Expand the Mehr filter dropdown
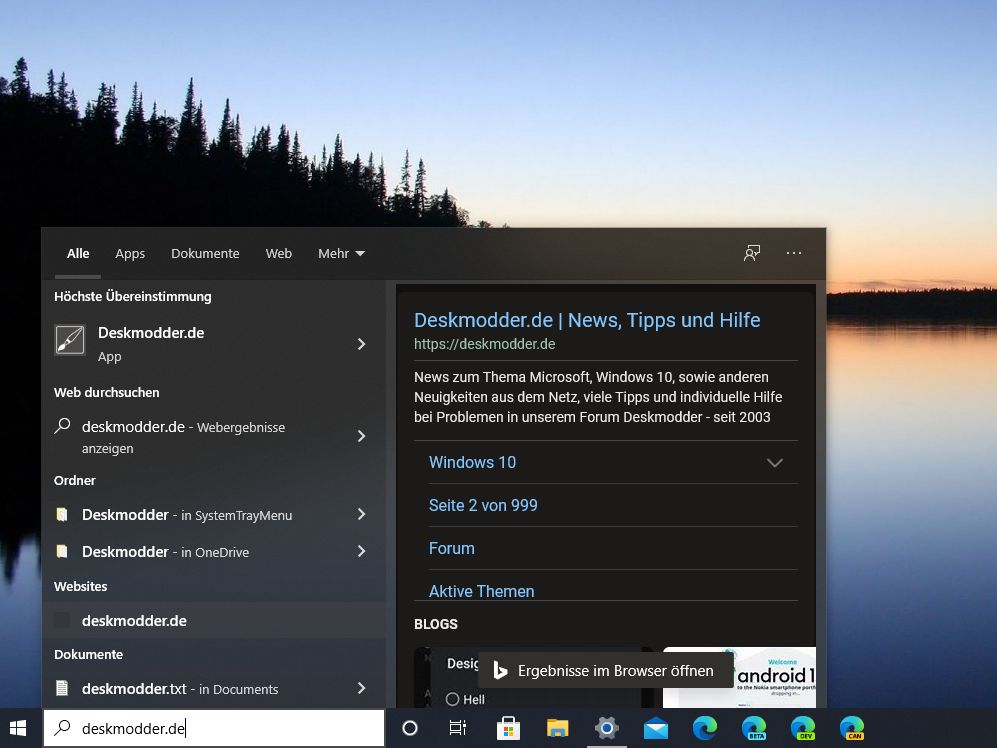The width and height of the screenshot is (997, 748). click(341, 253)
